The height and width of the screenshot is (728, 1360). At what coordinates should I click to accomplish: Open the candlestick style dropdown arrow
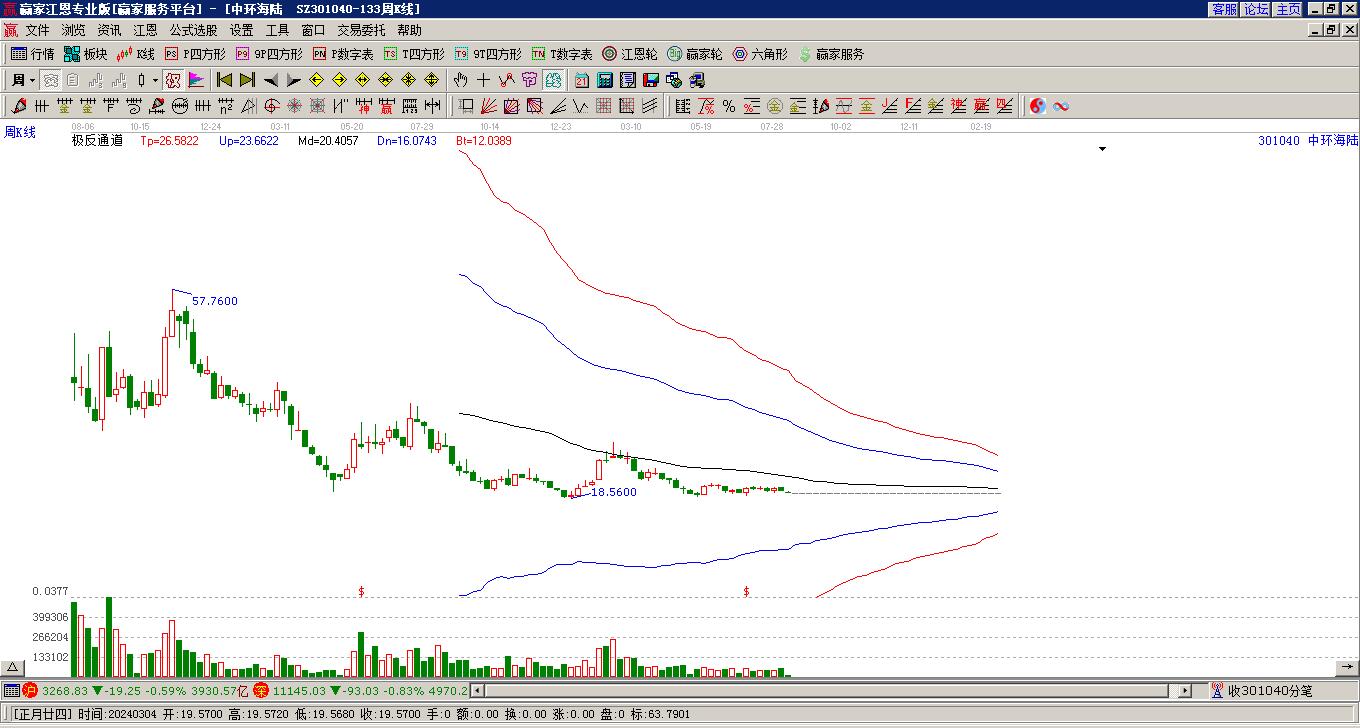pos(155,80)
